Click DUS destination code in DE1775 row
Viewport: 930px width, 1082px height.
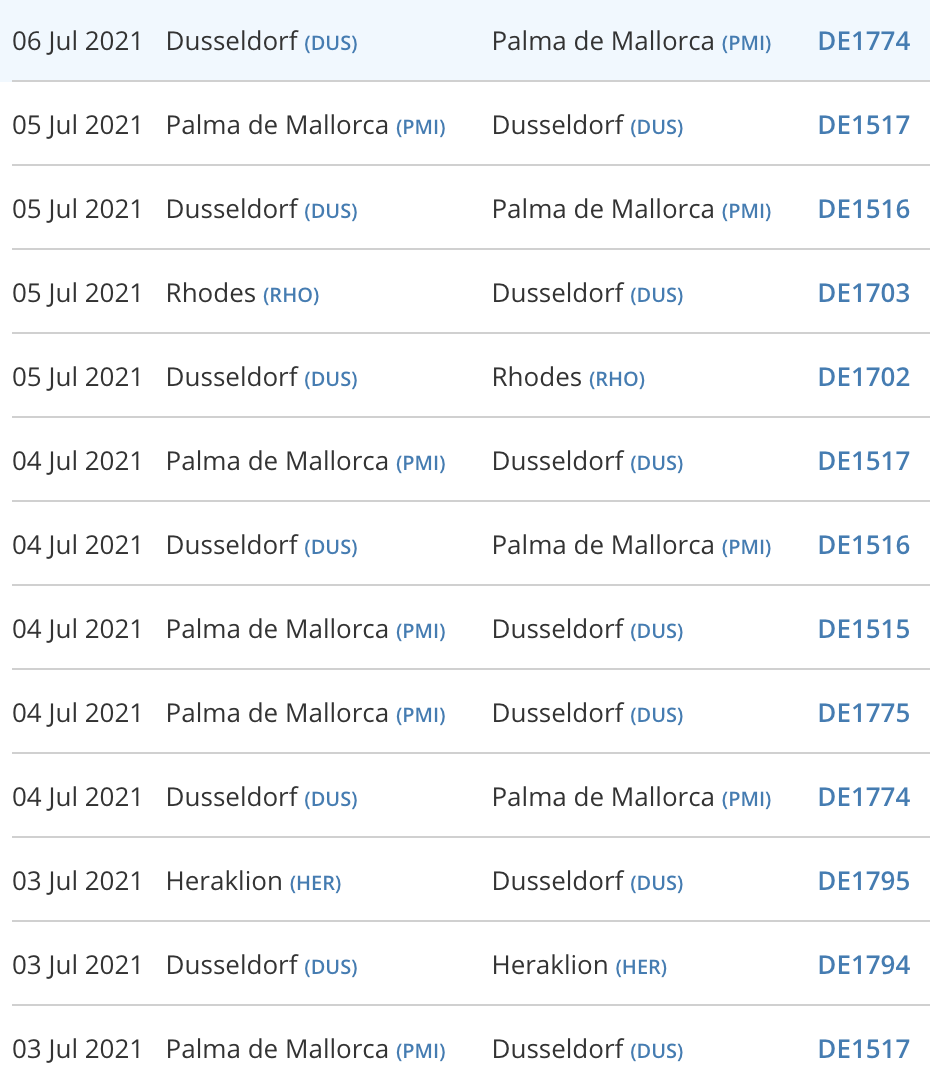tap(656, 715)
